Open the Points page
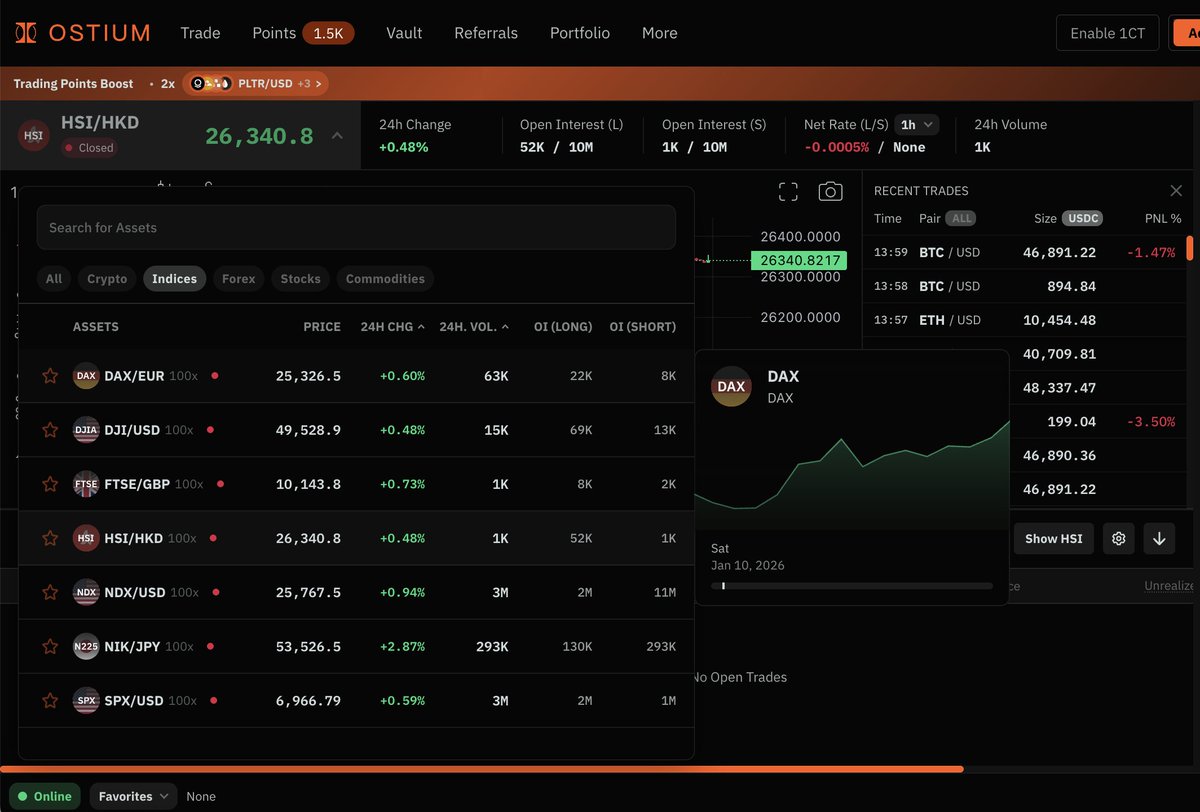The width and height of the screenshot is (1200, 812). tap(274, 33)
